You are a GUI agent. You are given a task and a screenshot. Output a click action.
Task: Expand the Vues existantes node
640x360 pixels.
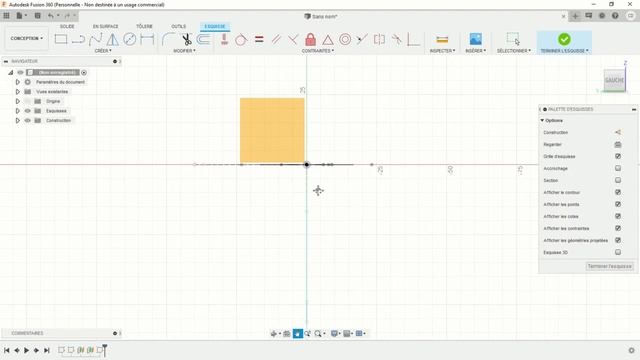coord(18,92)
